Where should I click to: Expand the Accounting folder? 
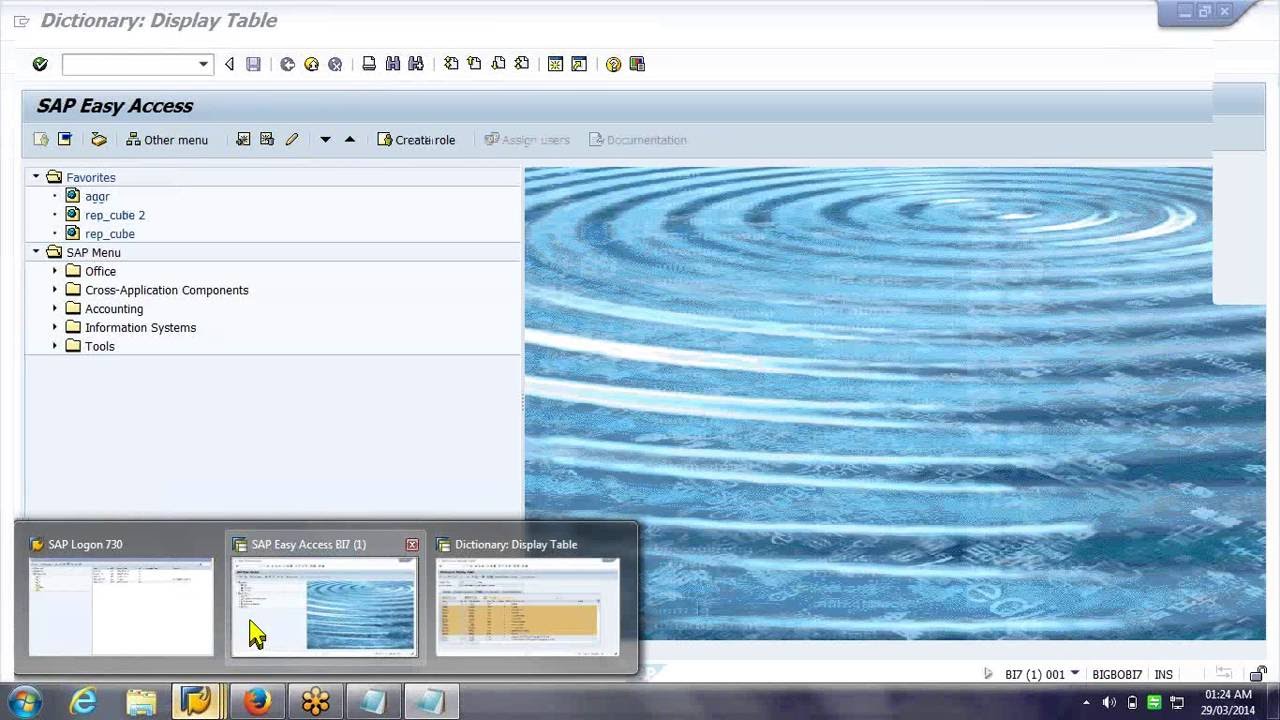click(x=55, y=309)
